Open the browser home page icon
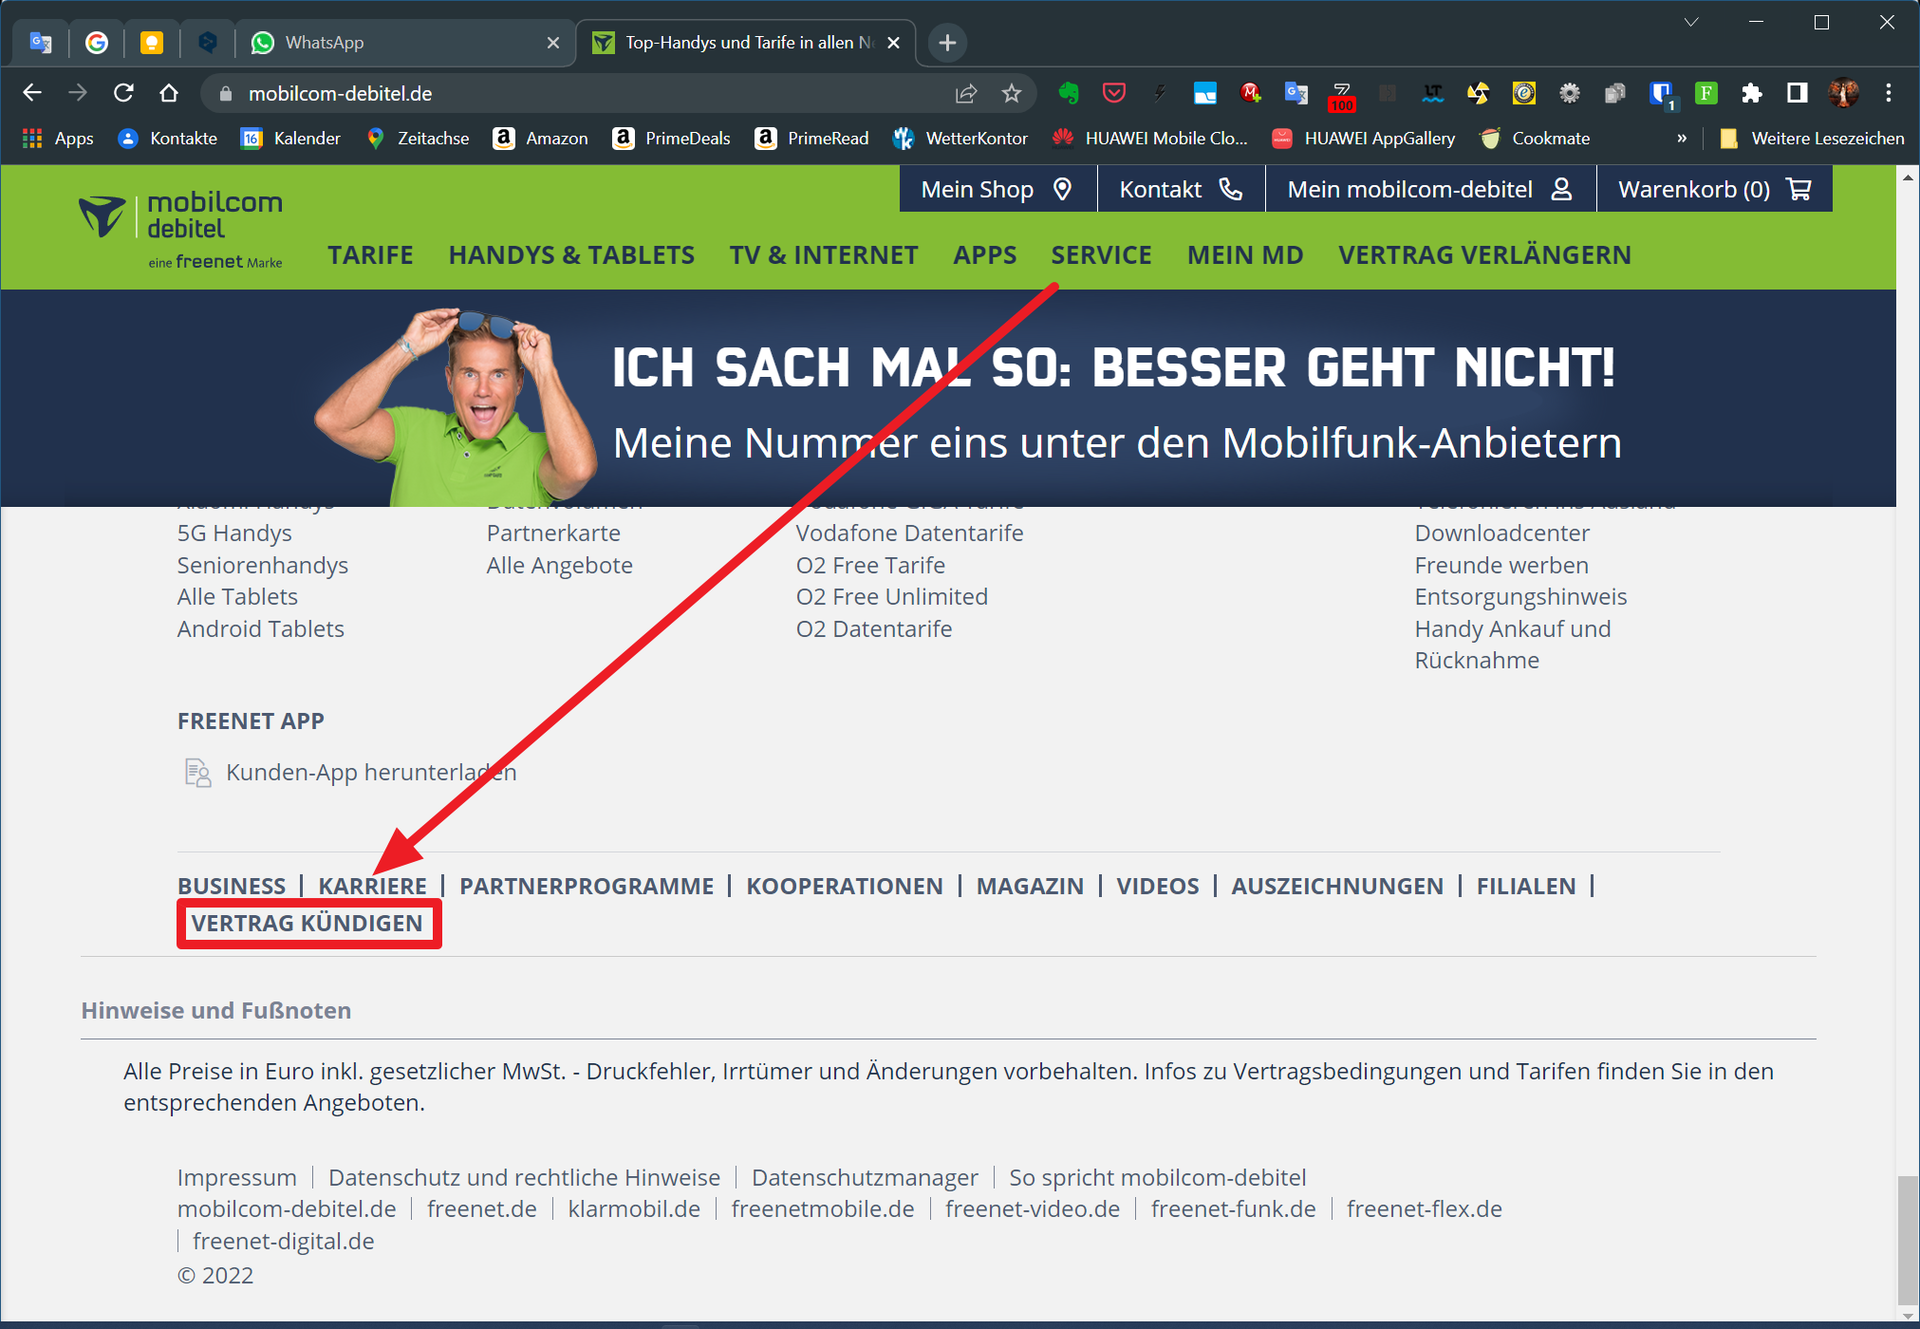Viewport: 1920px width, 1329px height. [x=169, y=93]
